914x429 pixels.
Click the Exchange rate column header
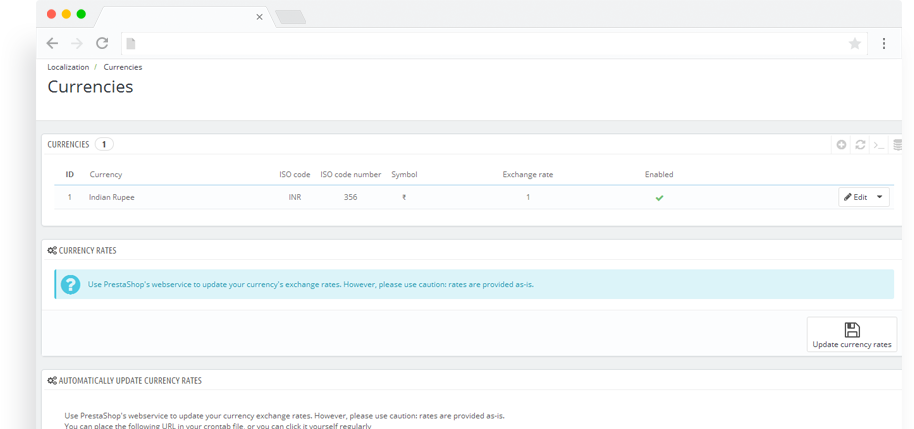[528, 174]
